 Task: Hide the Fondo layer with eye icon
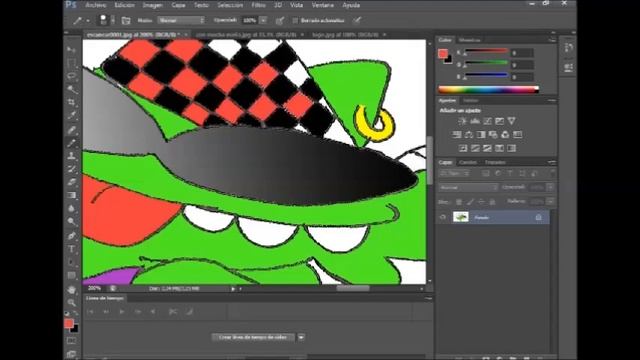point(443,218)
